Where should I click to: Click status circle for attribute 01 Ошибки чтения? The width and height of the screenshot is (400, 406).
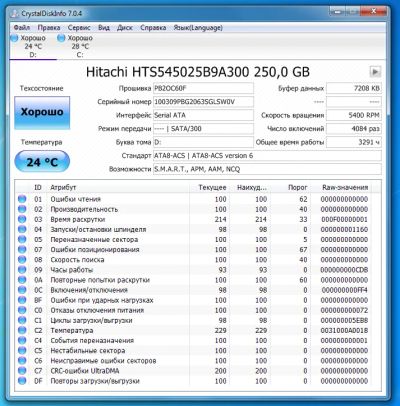[22, 199]
